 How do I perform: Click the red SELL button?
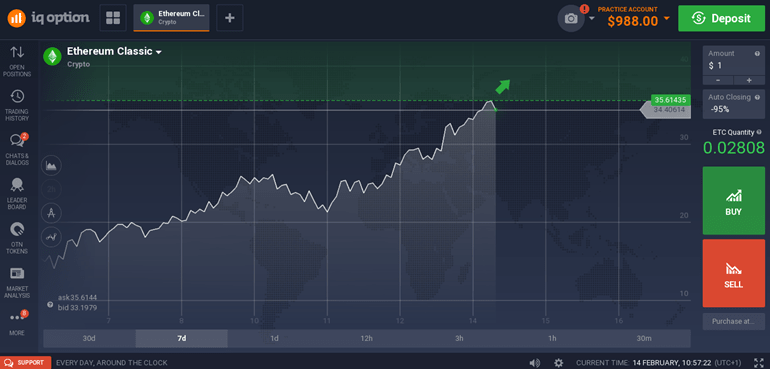[x=733, y=273]
